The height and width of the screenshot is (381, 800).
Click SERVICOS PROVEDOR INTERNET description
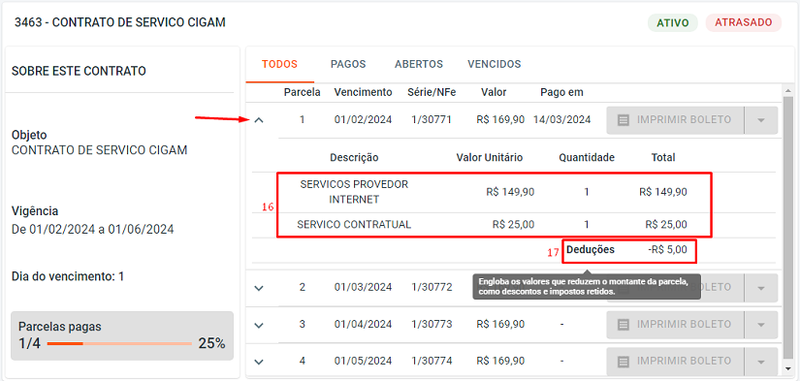point(354,192)
